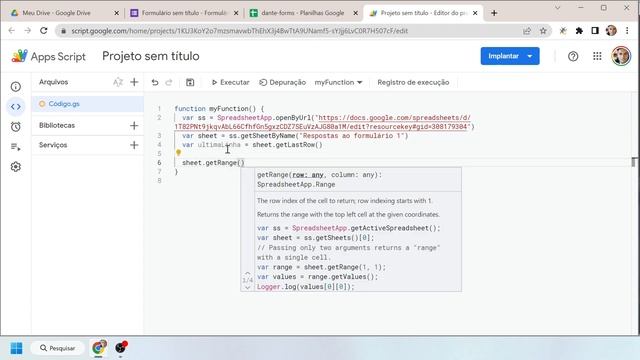
Task: Select Projeto sem título editor tab
Action: (423, 13)
